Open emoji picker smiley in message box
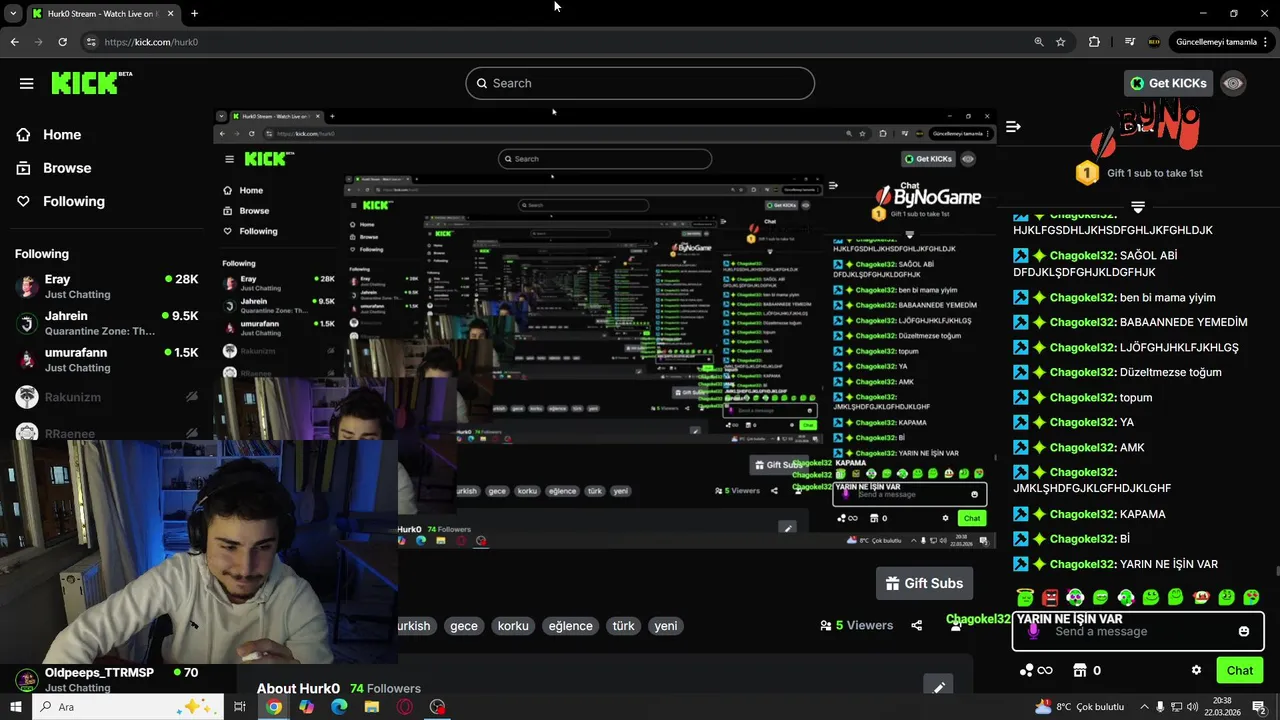 coord(1244,631)
